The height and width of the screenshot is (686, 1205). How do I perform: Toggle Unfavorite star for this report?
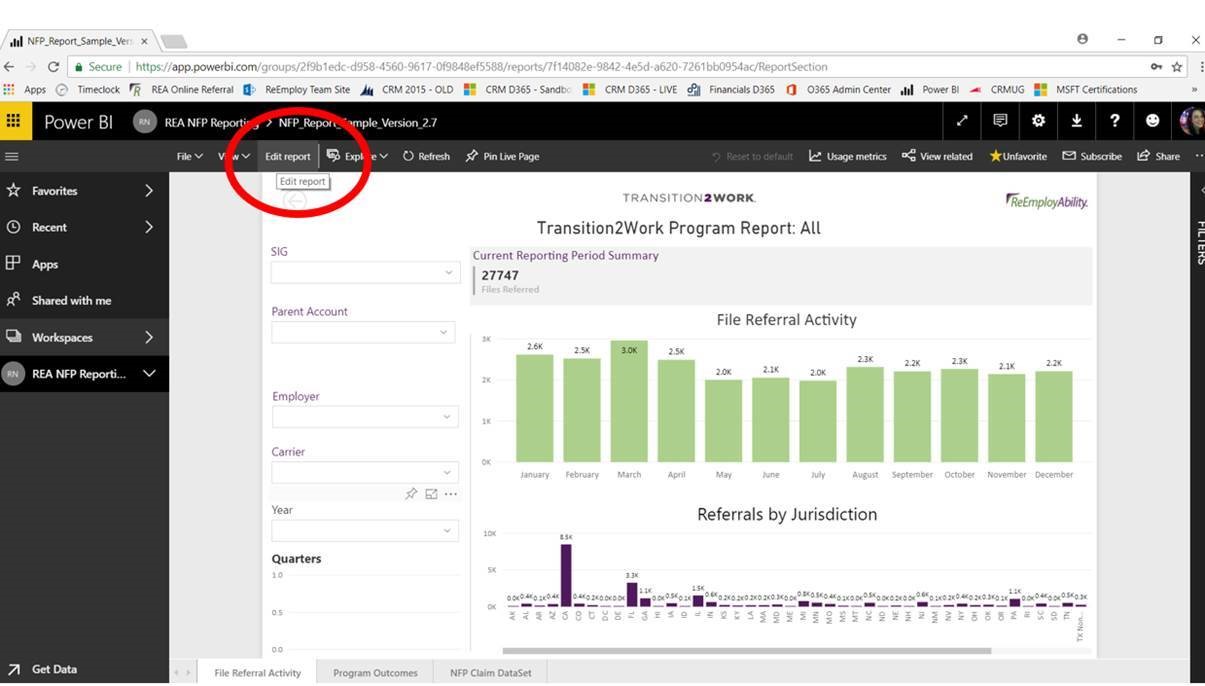click(x=1018, y=156)
